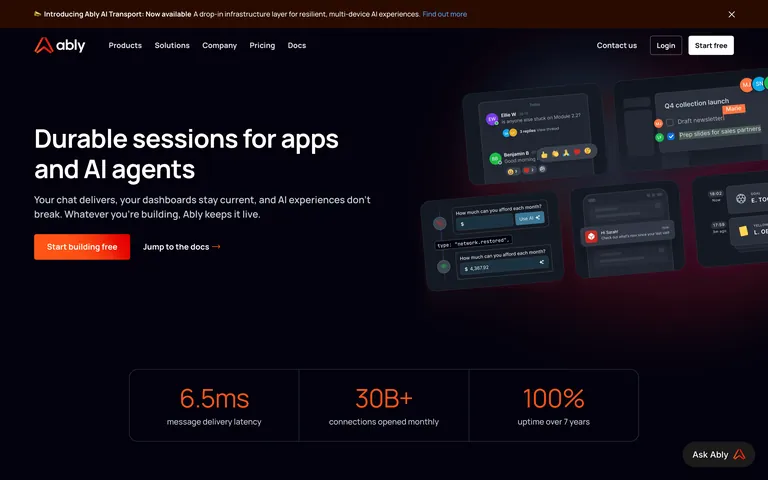Viewport: 768px width, 480px height.
Task: Click Contact us in the navbar
Action: click(x=617, y=45)
